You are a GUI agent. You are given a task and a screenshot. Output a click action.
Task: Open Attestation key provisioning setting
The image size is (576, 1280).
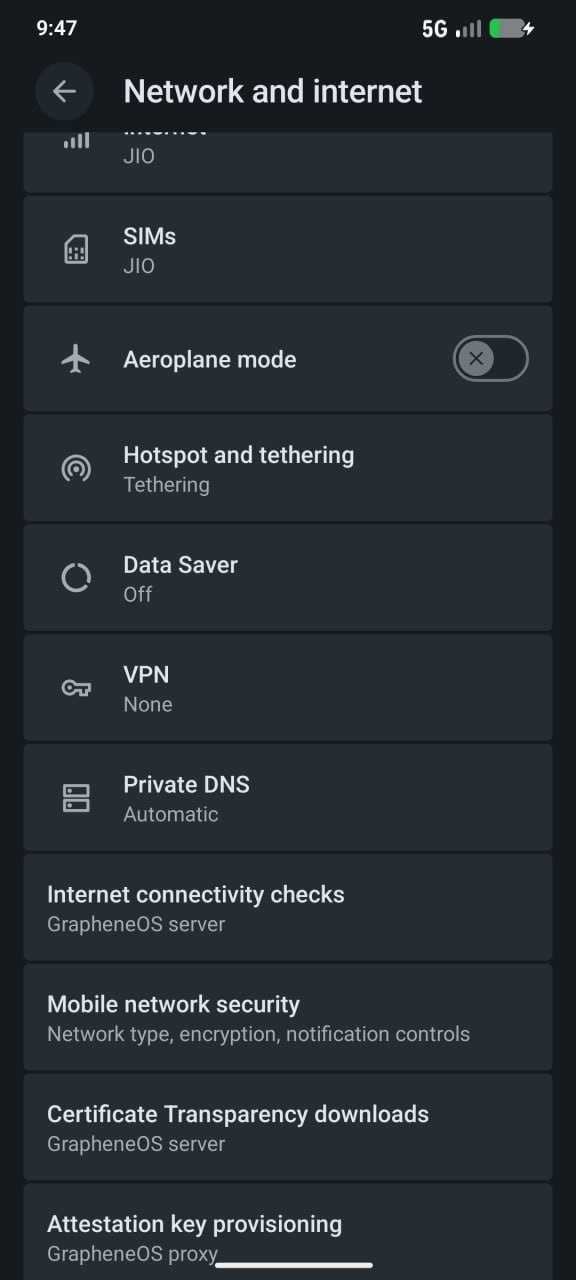pos(288,1232)
